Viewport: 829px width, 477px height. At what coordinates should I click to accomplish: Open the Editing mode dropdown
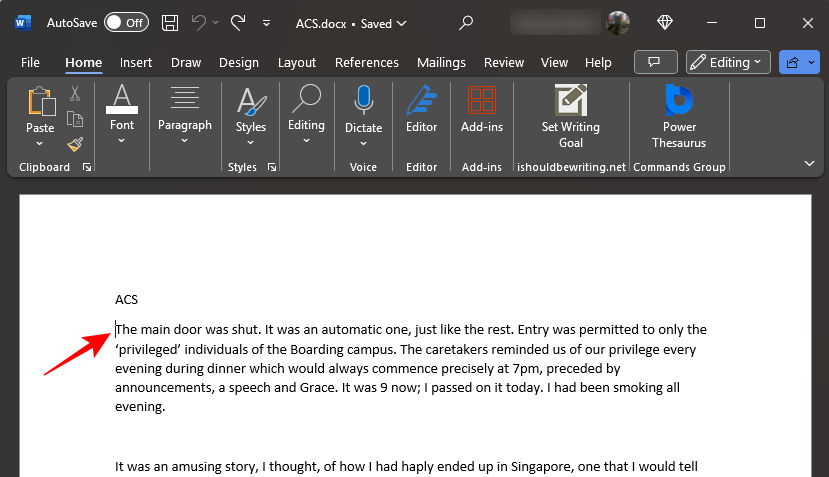(728, 62)
